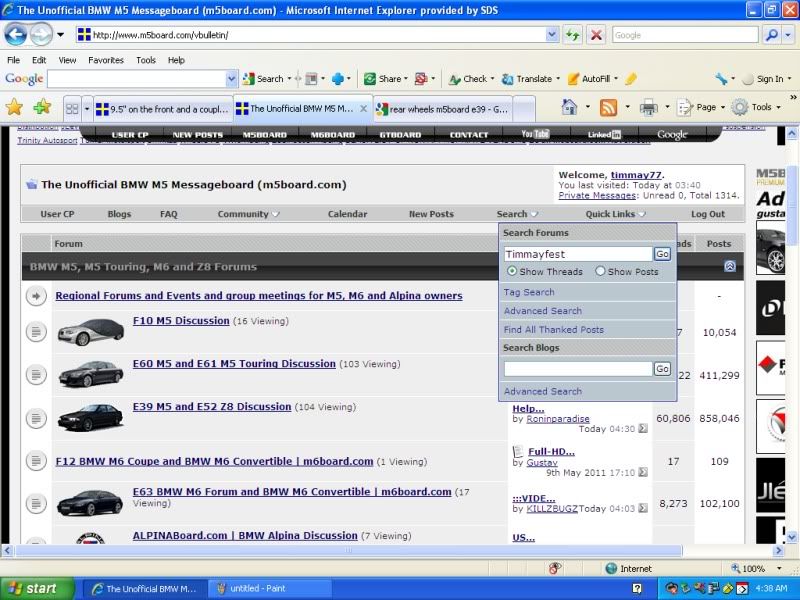
Task: Click the Print icon in command bar
Action: click(x=648, y=108)
